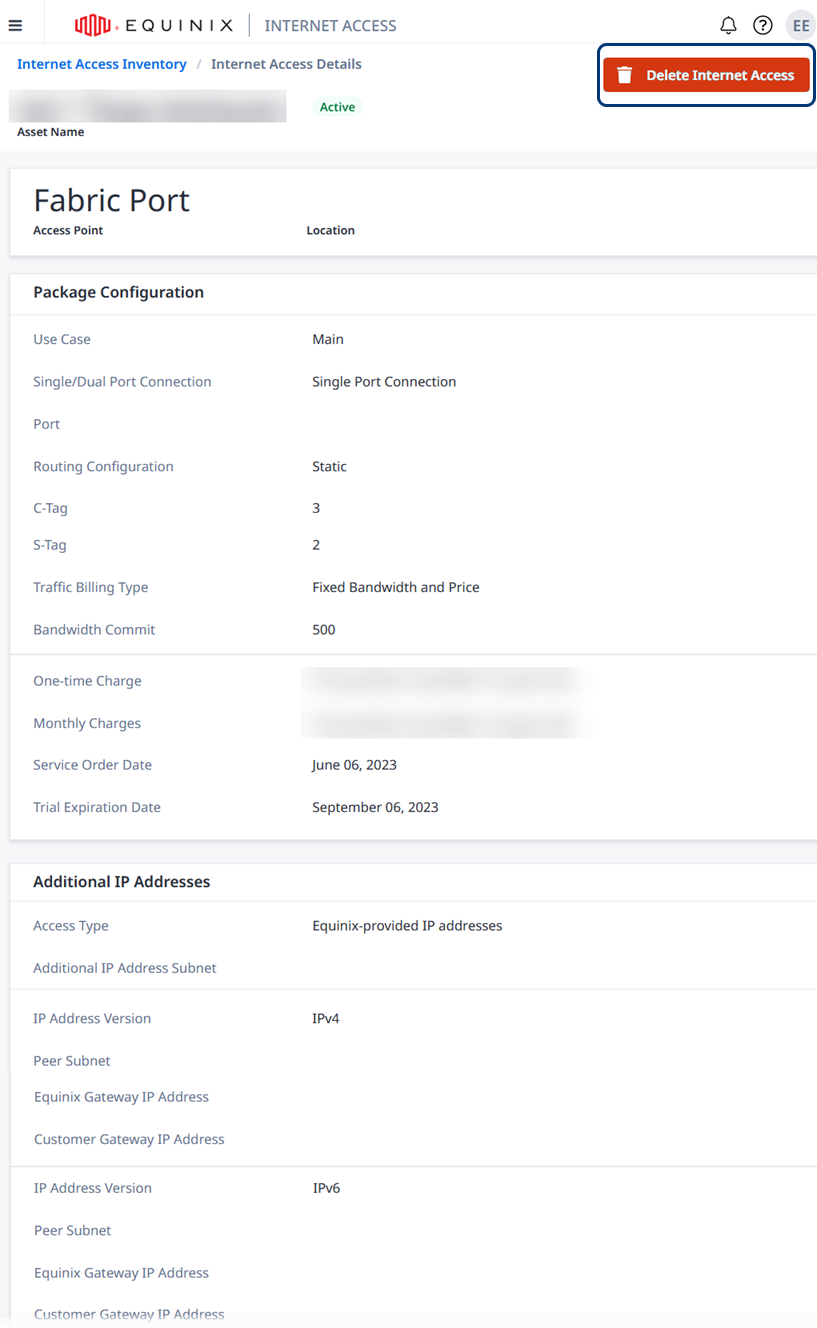This screenshot has width=817, height=1328.
Task: Open the help question mark icon
Action: click(x=763, y=25)
